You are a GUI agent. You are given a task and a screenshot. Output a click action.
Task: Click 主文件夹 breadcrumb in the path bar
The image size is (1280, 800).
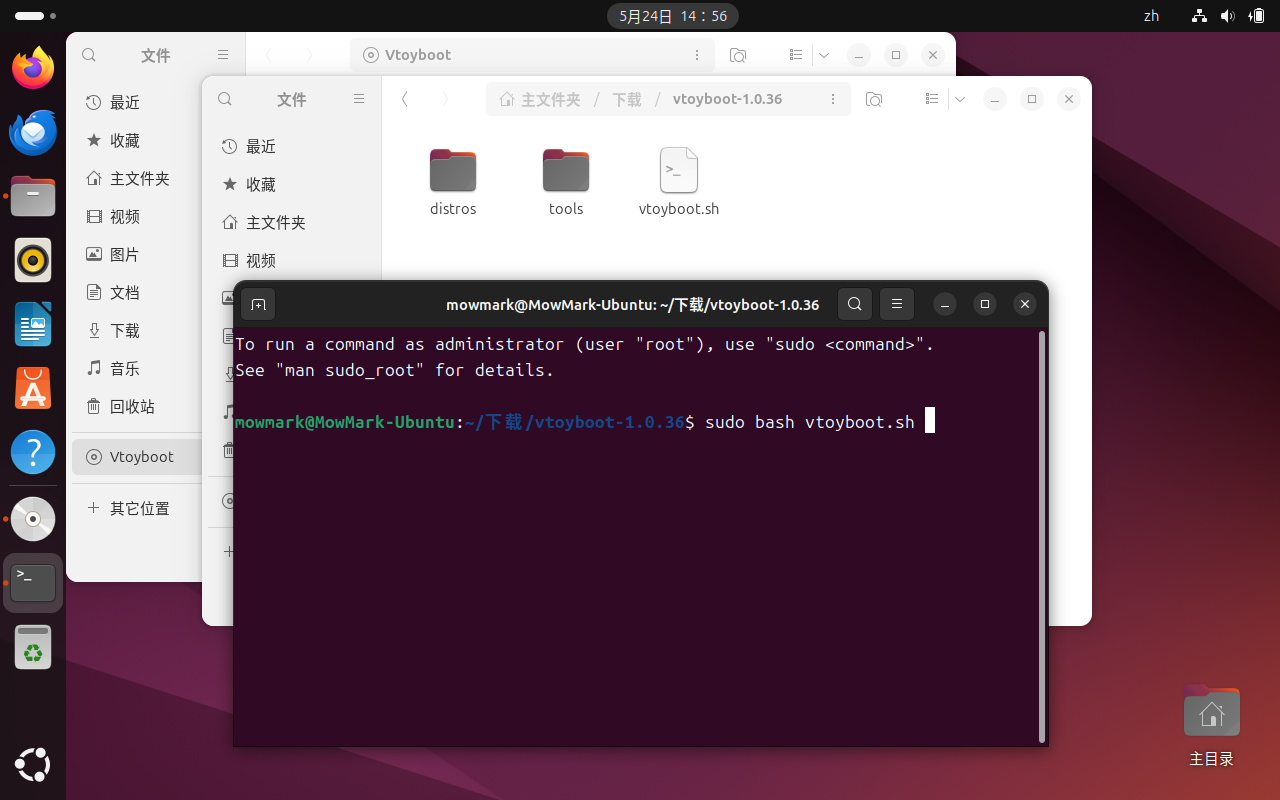tap(540, 99)
